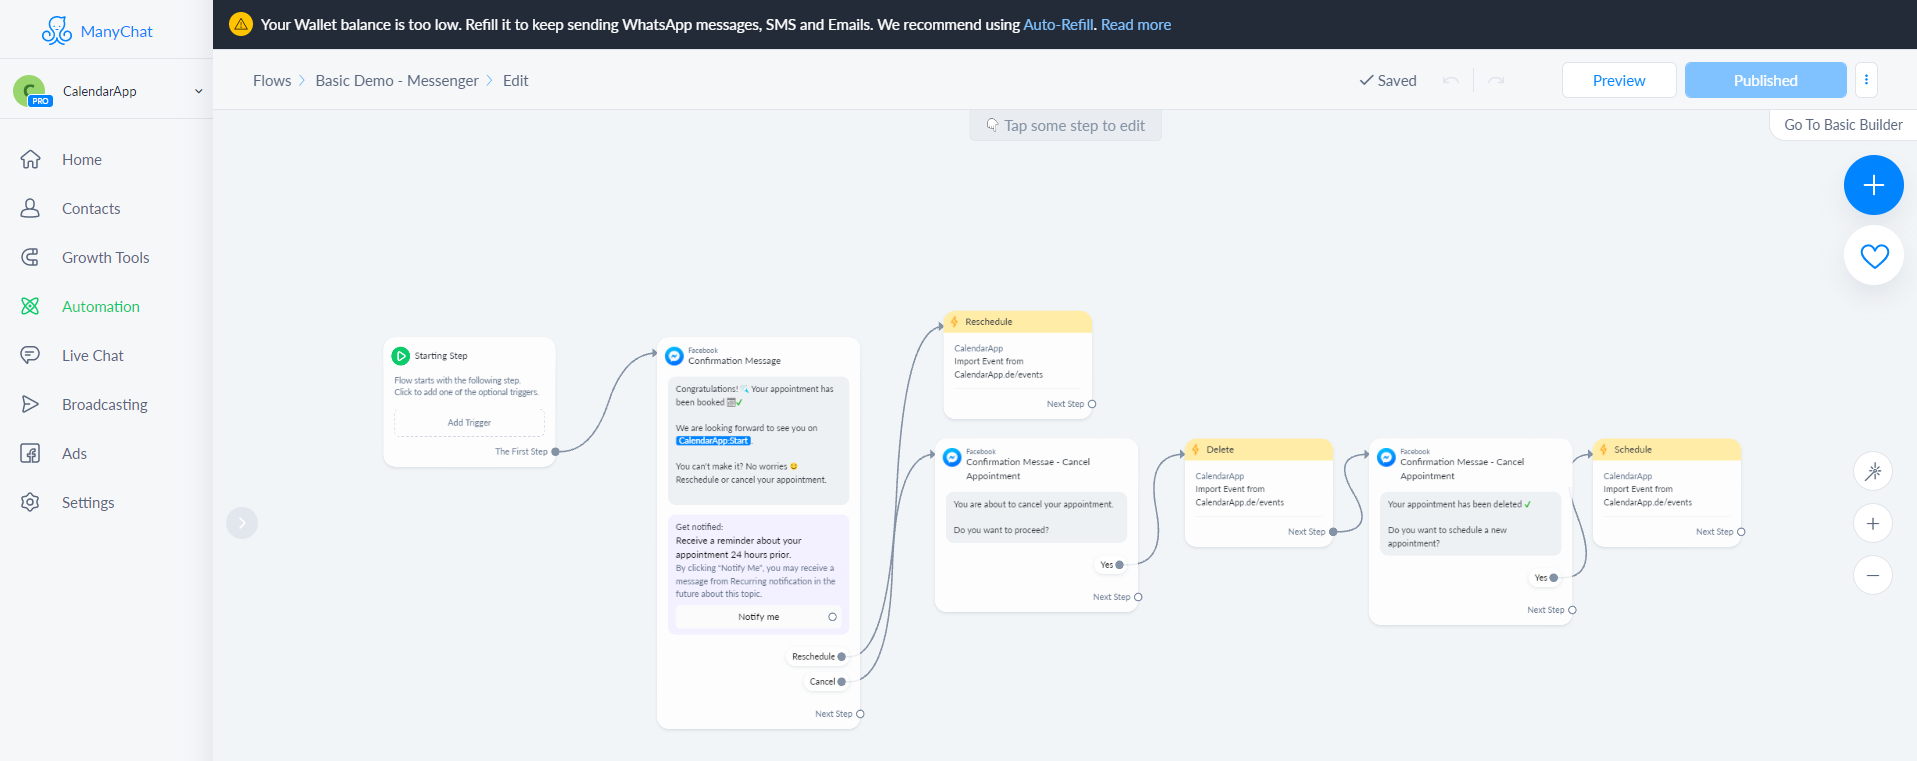
Task: Click the Notify me button
Action: 758,617
